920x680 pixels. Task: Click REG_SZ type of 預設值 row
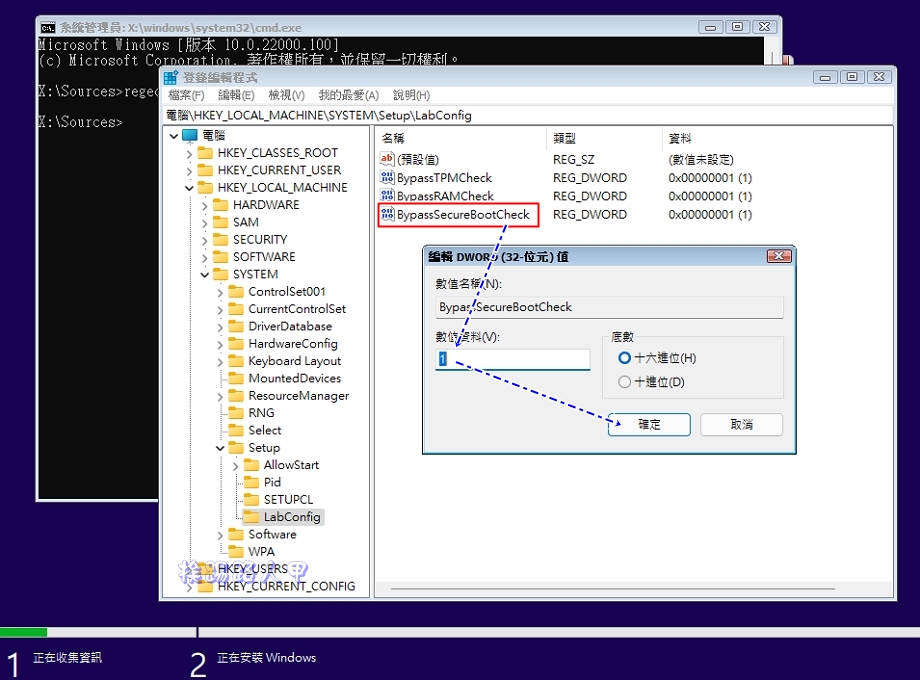click(x=574, y=160)
